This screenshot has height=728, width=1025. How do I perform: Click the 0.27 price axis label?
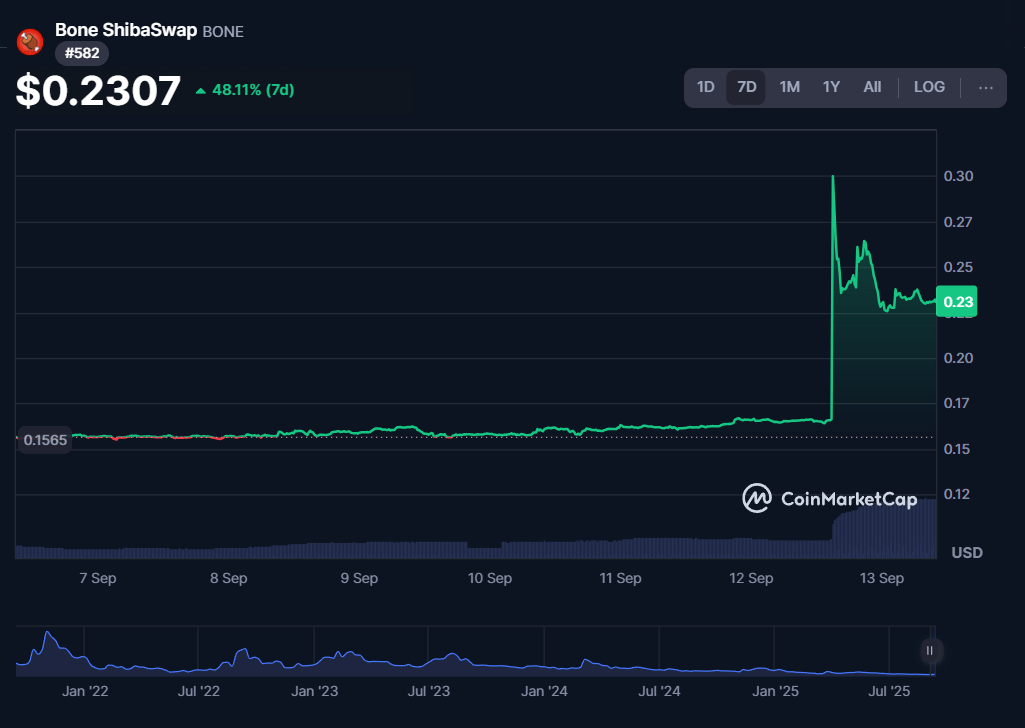coord(958,222)
